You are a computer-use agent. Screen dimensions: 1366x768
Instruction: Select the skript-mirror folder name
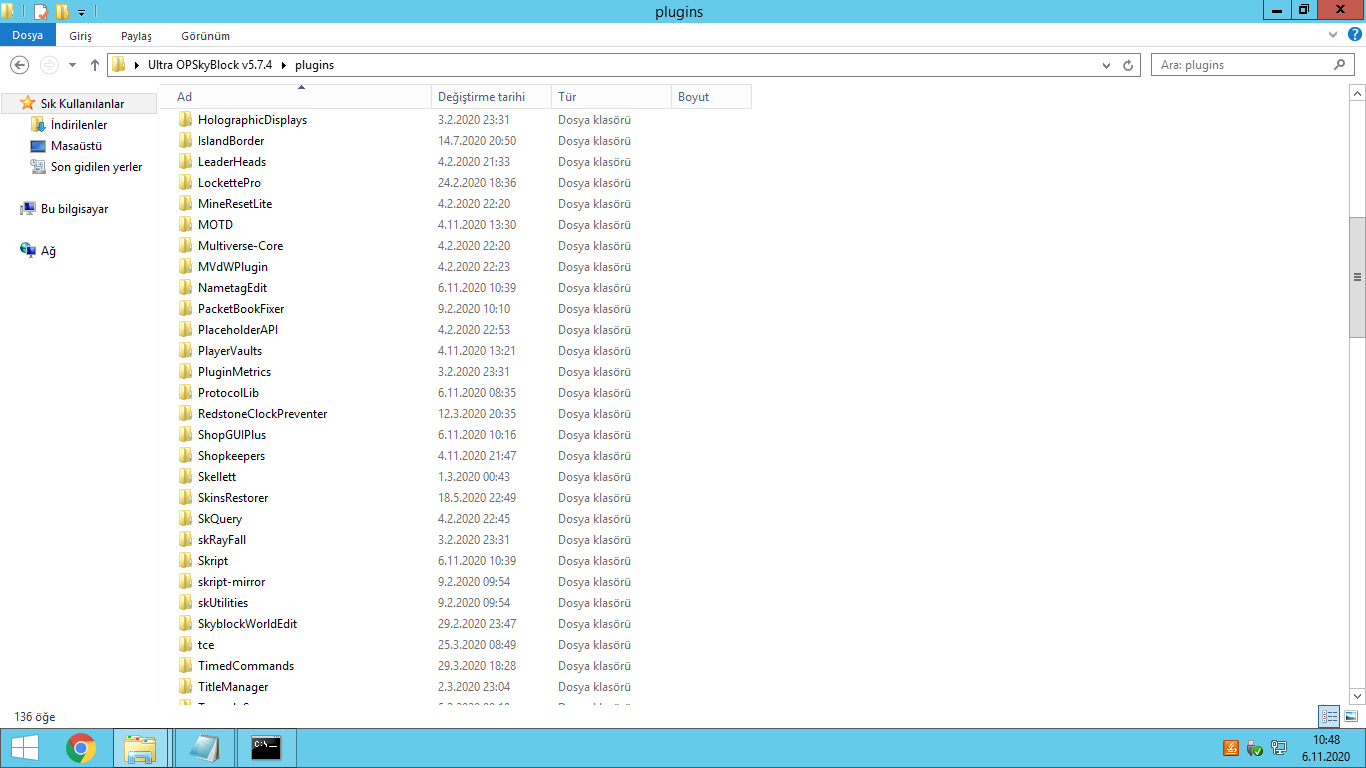pyautogui.click(x=231, y=582)
